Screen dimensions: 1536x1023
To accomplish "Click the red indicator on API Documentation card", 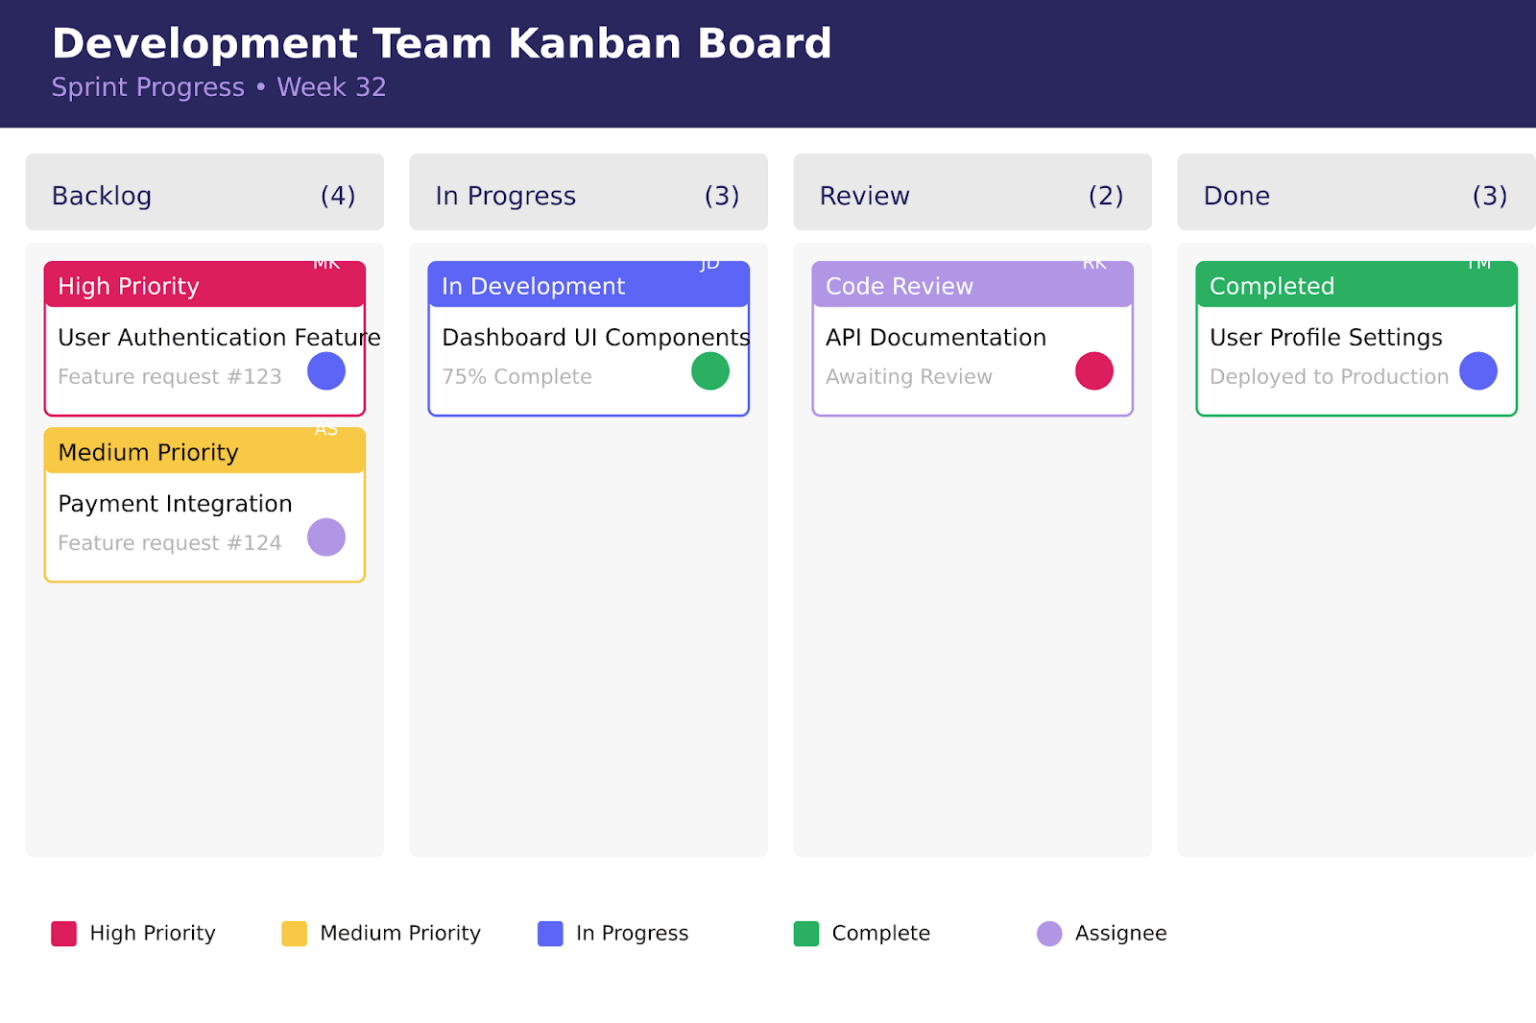I will pyautogui.click(x=1094, y=371).
